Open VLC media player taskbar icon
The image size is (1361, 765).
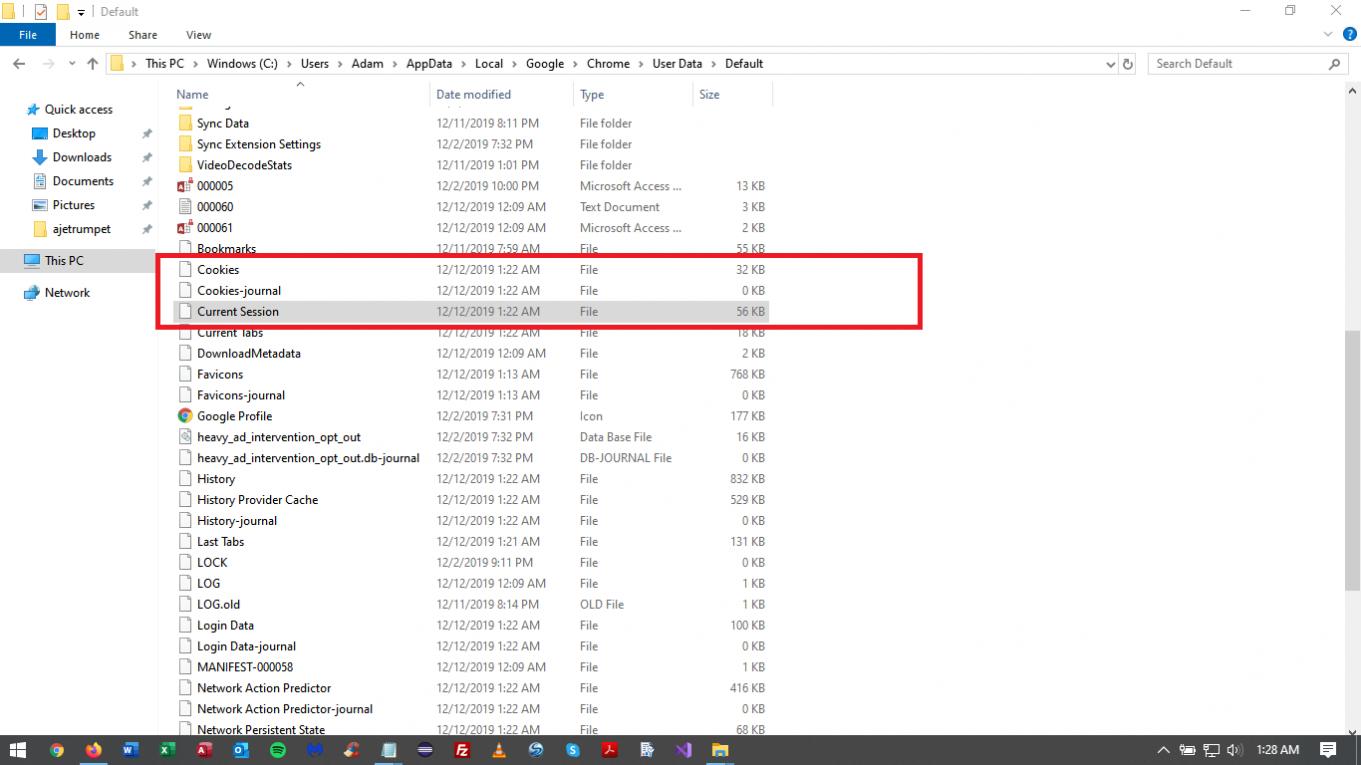coord(499,750)
